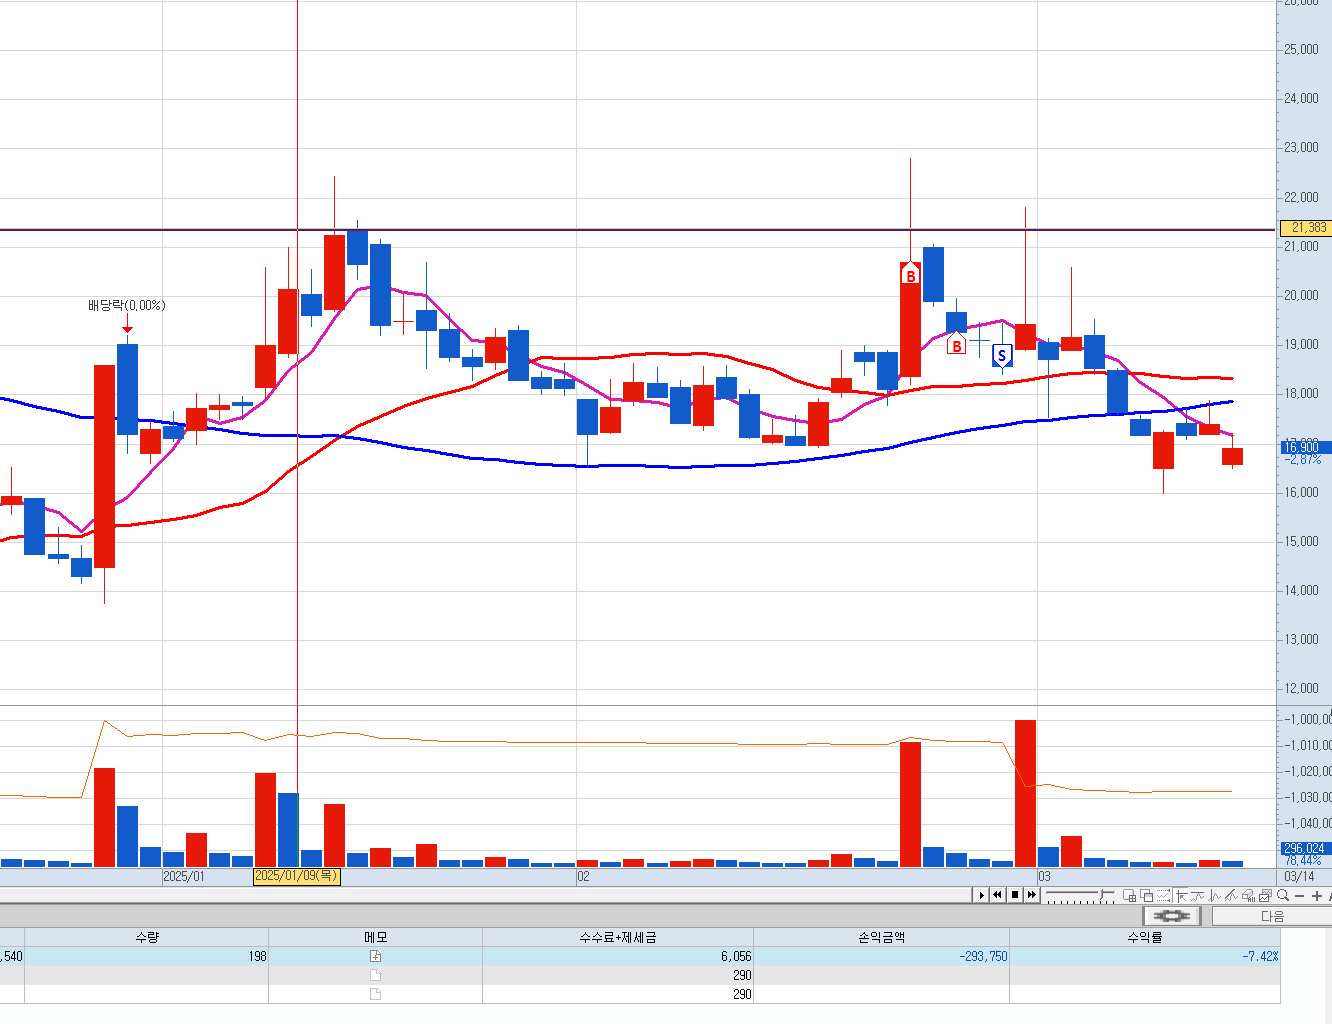Click the button left of 다음
1332x1024 pixels.
click(1172, 916)
